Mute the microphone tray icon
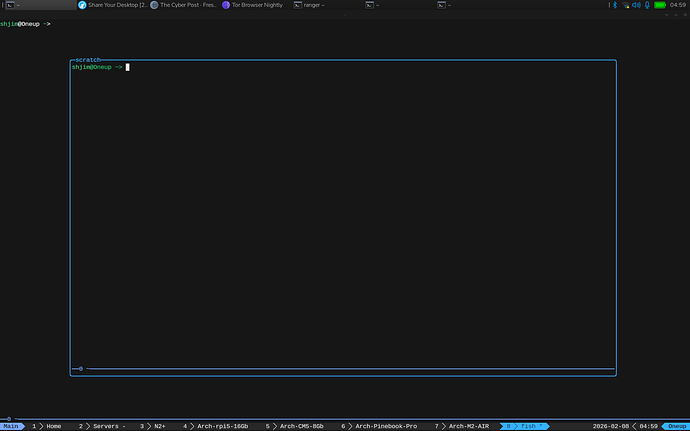 [x=647, y=5]
